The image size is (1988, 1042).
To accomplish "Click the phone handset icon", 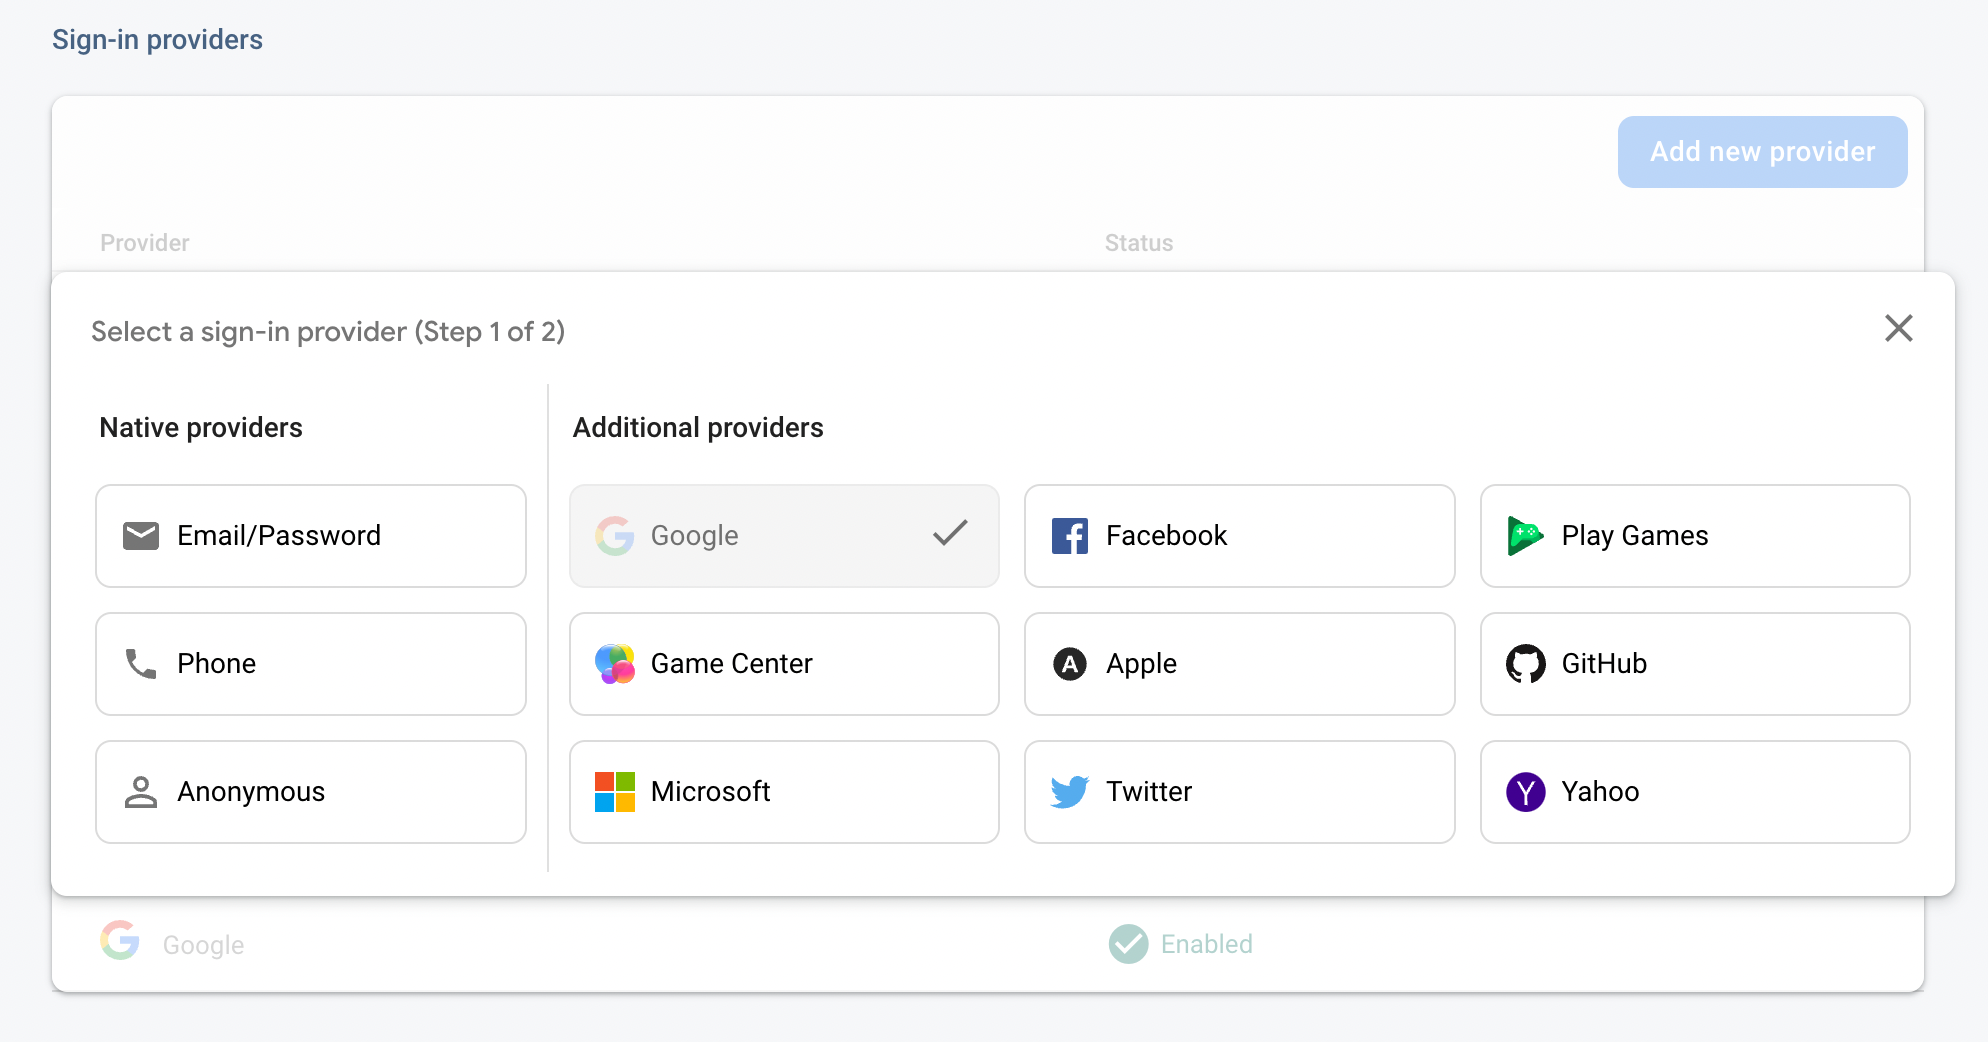I will [x=141, y=664].
